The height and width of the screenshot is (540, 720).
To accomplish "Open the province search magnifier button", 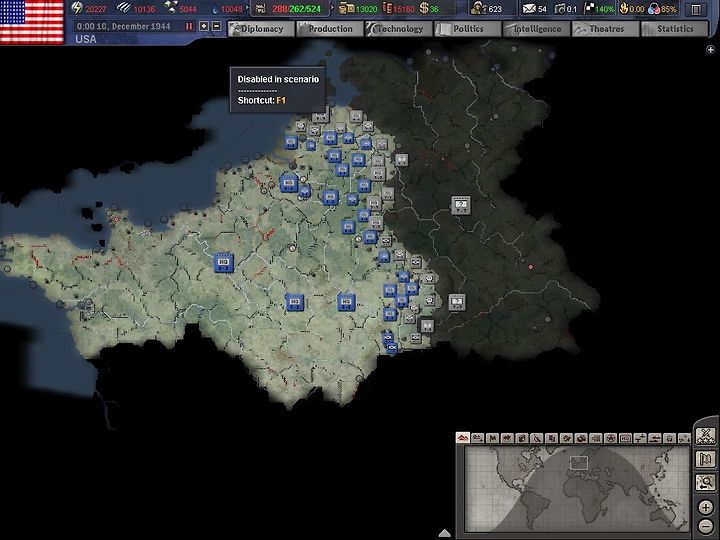I will click(x=706, y=483).
